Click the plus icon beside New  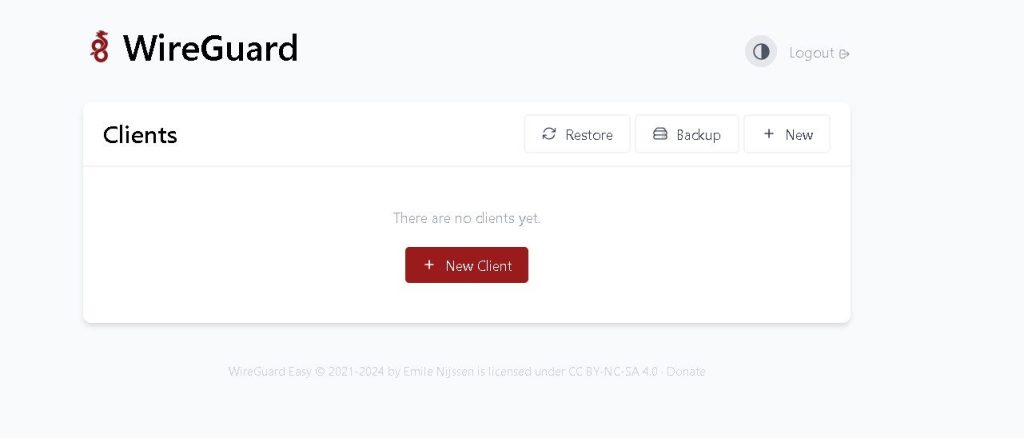click(769, 134)
